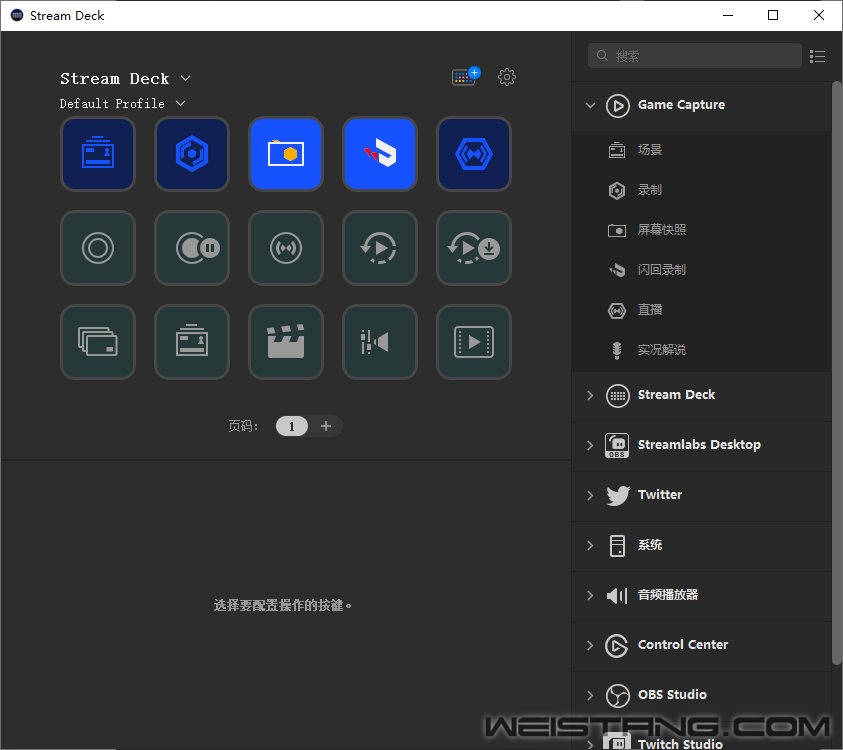Toggle the action list view icon
This screenshot has height=750, width=843.
(817, 56)
